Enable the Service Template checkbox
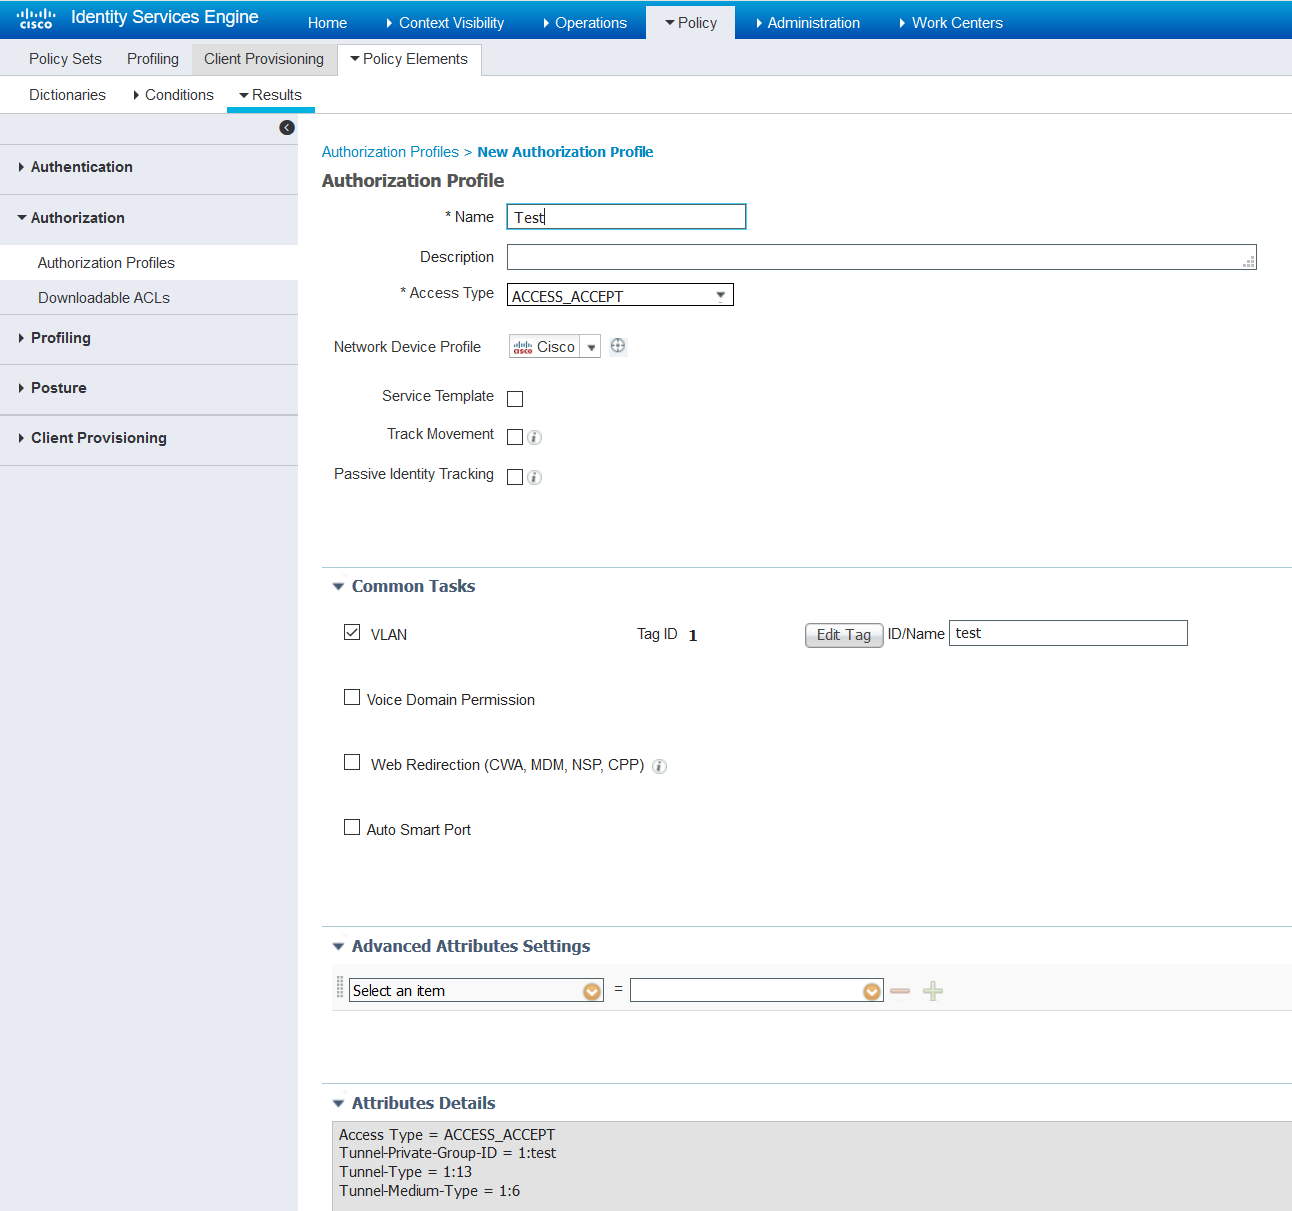Image resolution: width=1292 pixels, height=1211 pixels. pyautogui.click(x=515, y=398)
